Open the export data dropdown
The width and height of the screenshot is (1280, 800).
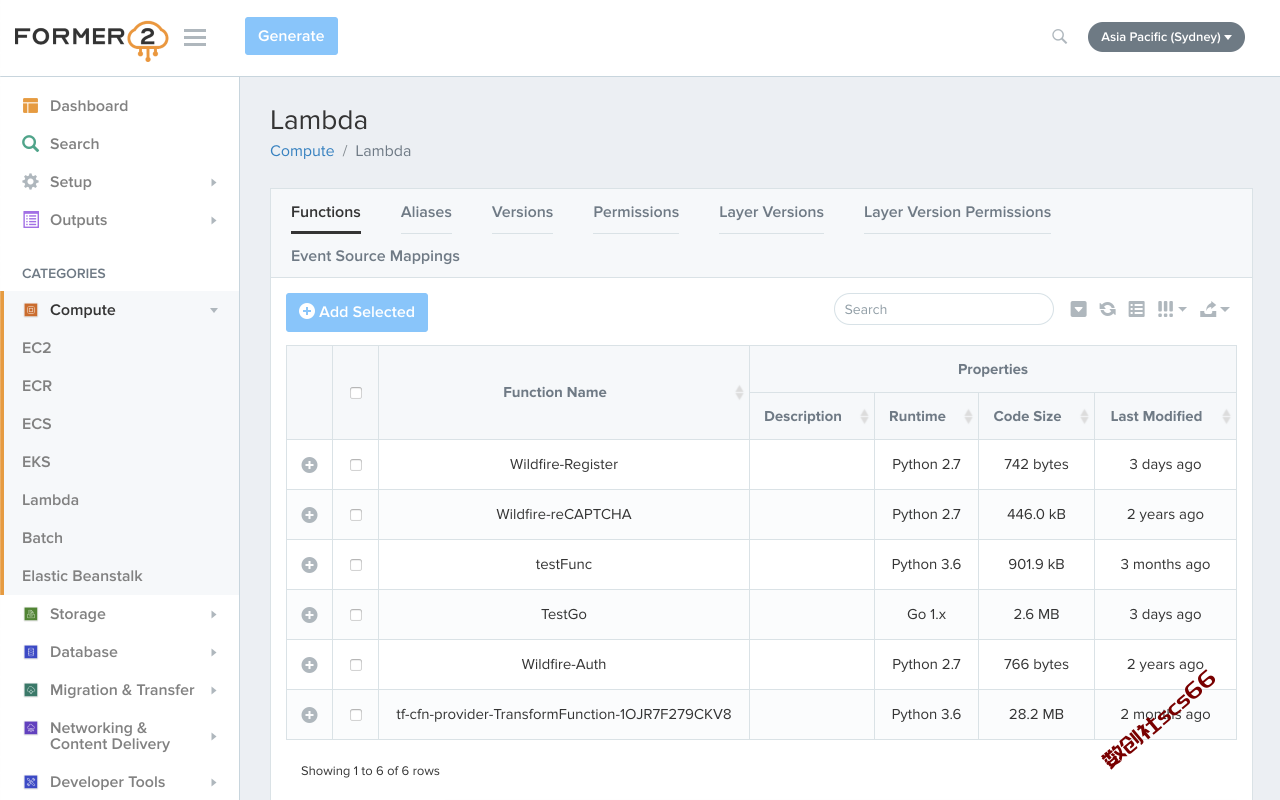[1214, 309]
